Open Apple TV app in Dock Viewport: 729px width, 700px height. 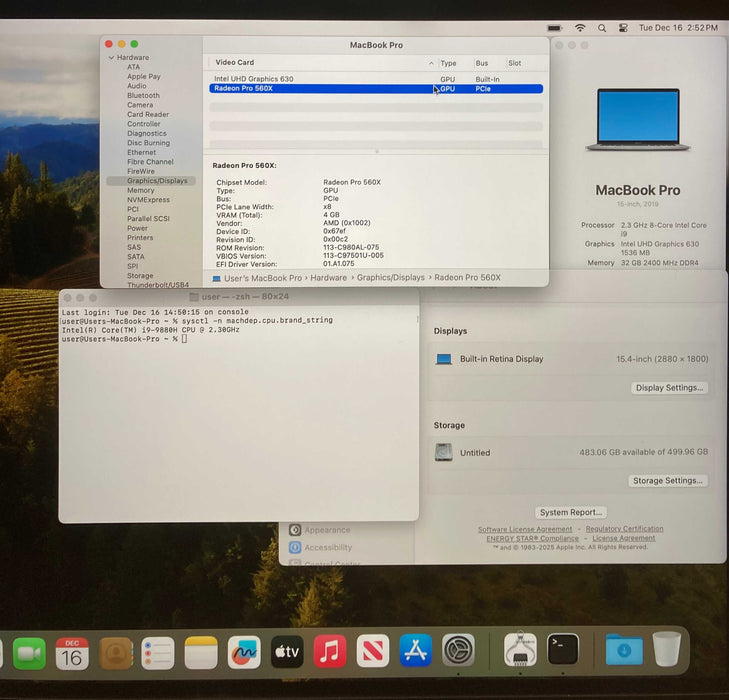click(287, 652)
